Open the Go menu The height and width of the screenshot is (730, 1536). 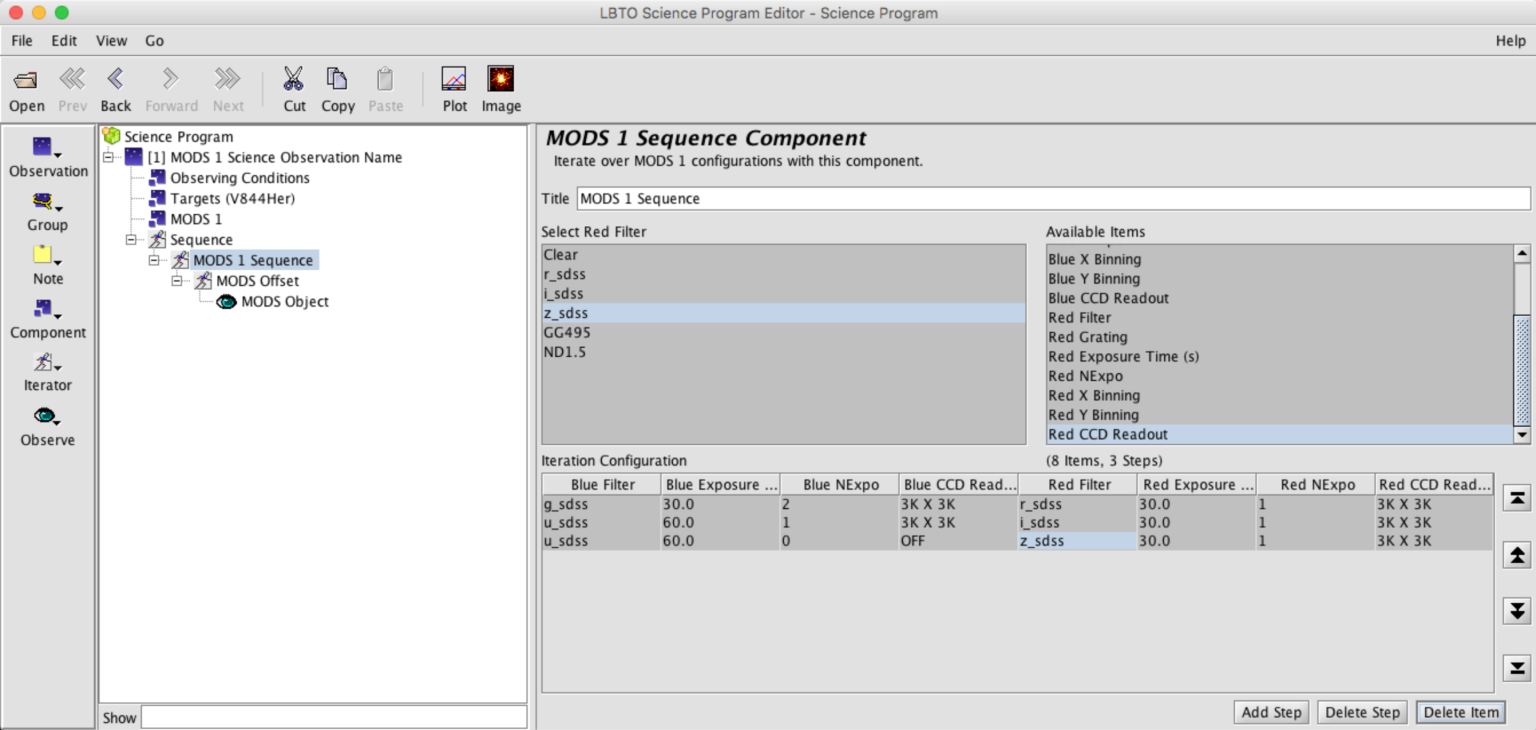[x=154, y=41]
